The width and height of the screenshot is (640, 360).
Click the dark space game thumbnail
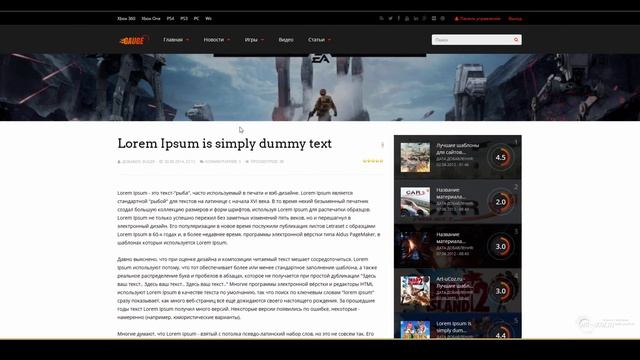point(415,246)
